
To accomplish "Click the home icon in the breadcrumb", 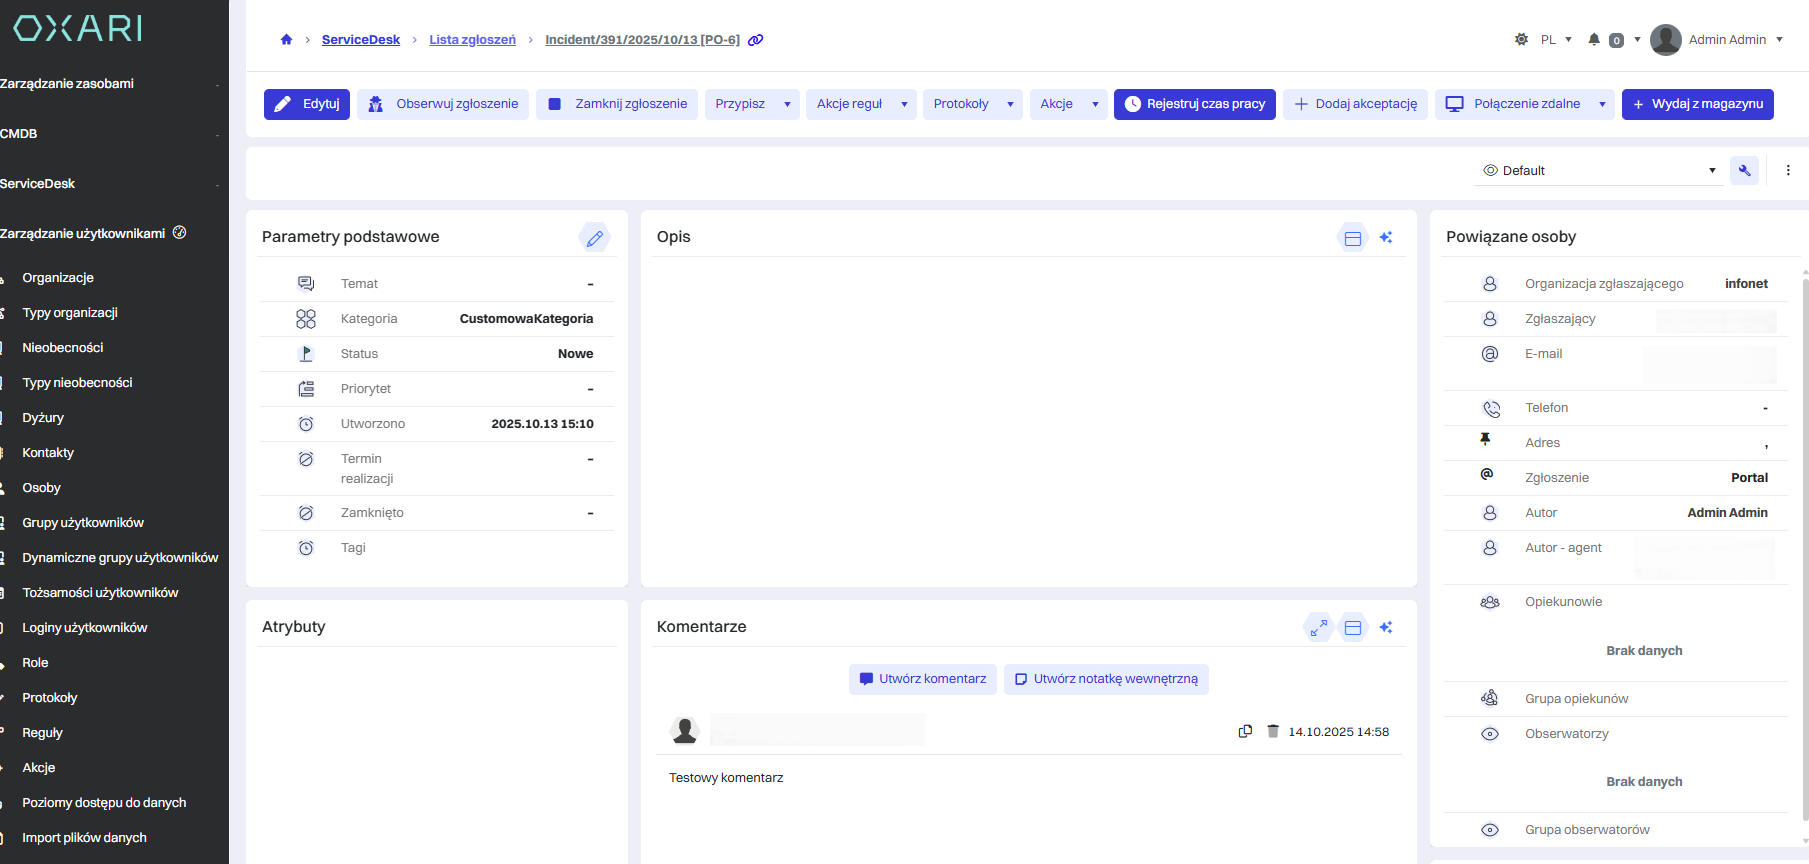I will (286, 40).
